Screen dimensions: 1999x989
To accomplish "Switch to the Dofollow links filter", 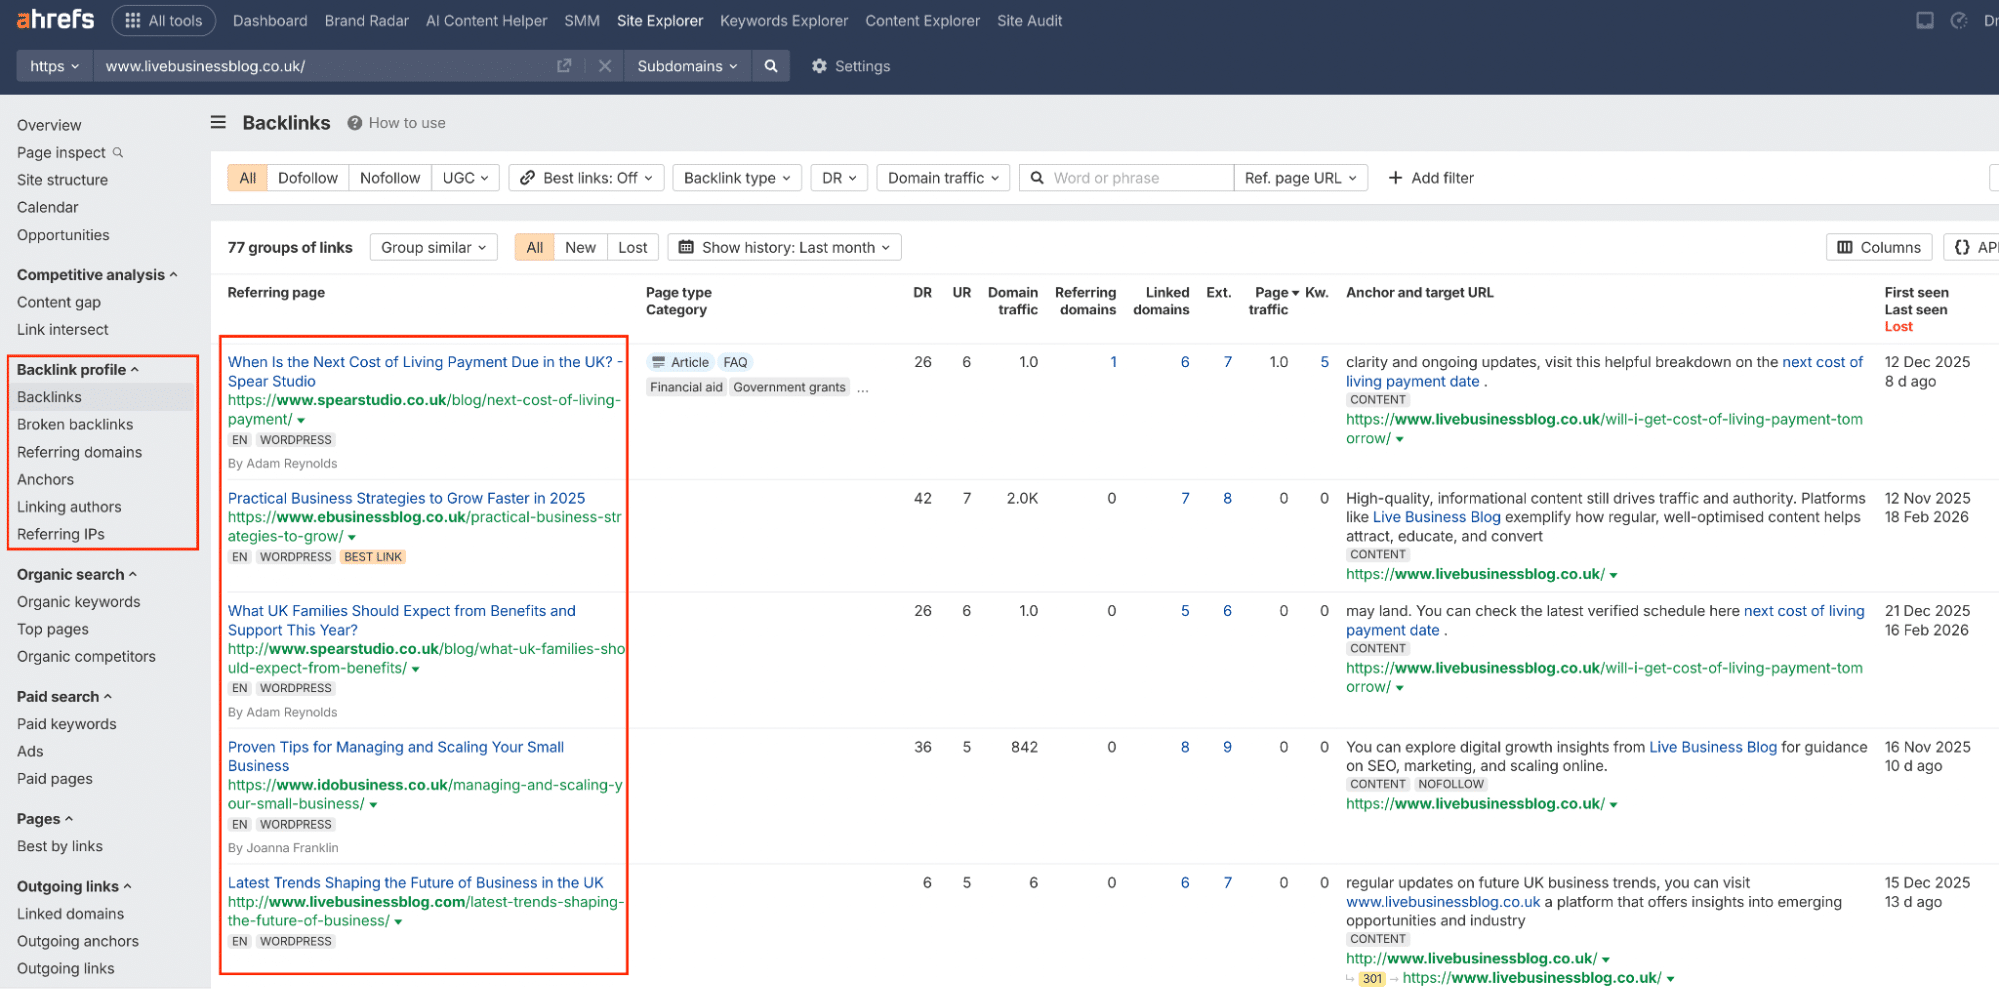I will click(x=307, y=177).
